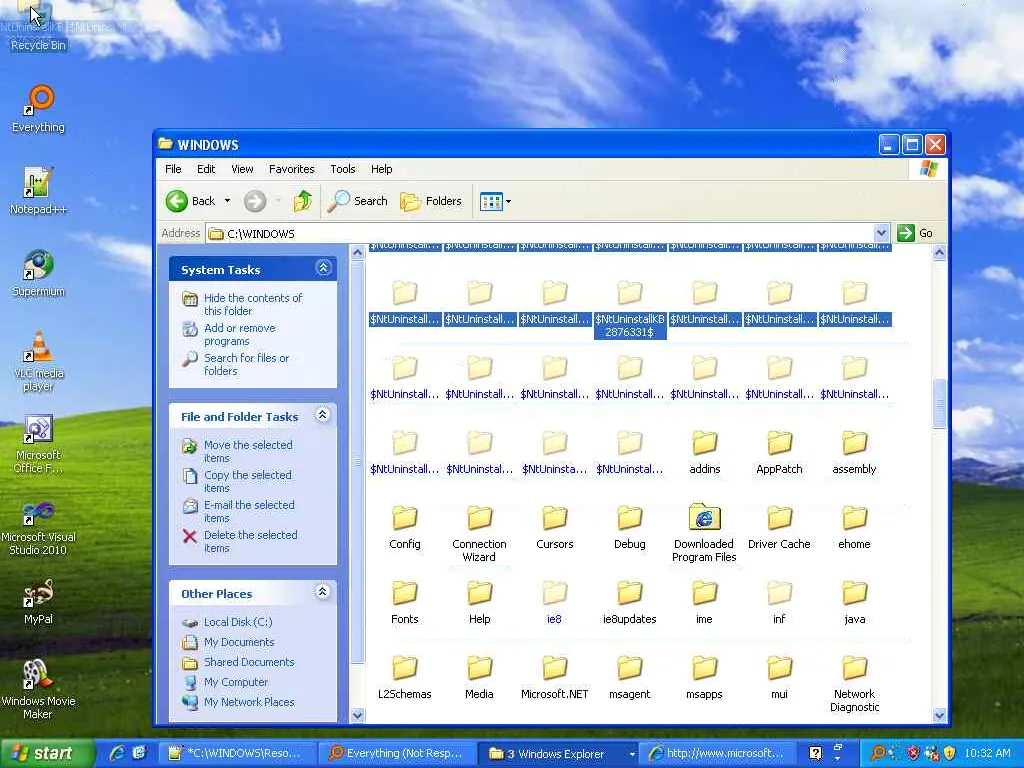Click the Up one level folder icon
This screenshot has height=768, width=1024.
(302, 201)
